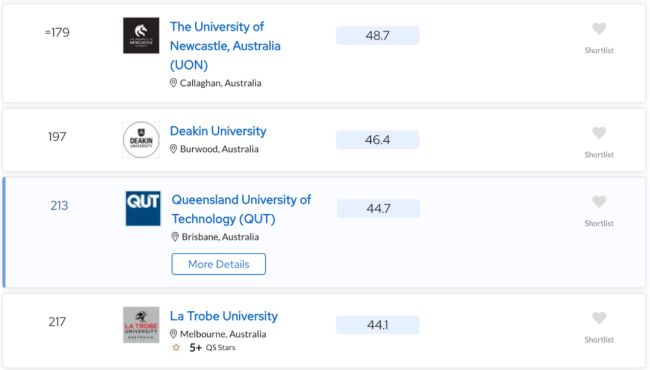Image resolution: width=650 pixels, height=370 pixels.
Task: Click the Burwood, Australia location pin
Action: [x=173, y=149]
